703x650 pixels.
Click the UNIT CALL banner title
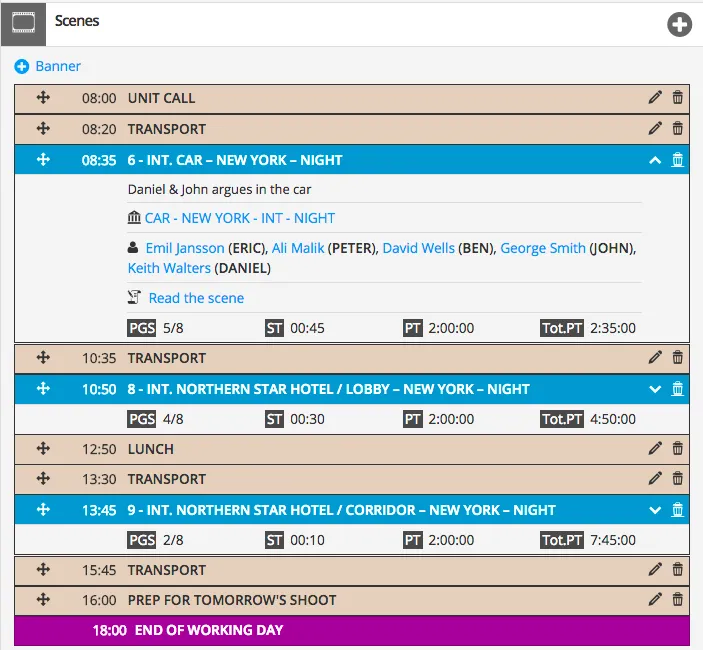pyautogui.click(x=161, y=98)
